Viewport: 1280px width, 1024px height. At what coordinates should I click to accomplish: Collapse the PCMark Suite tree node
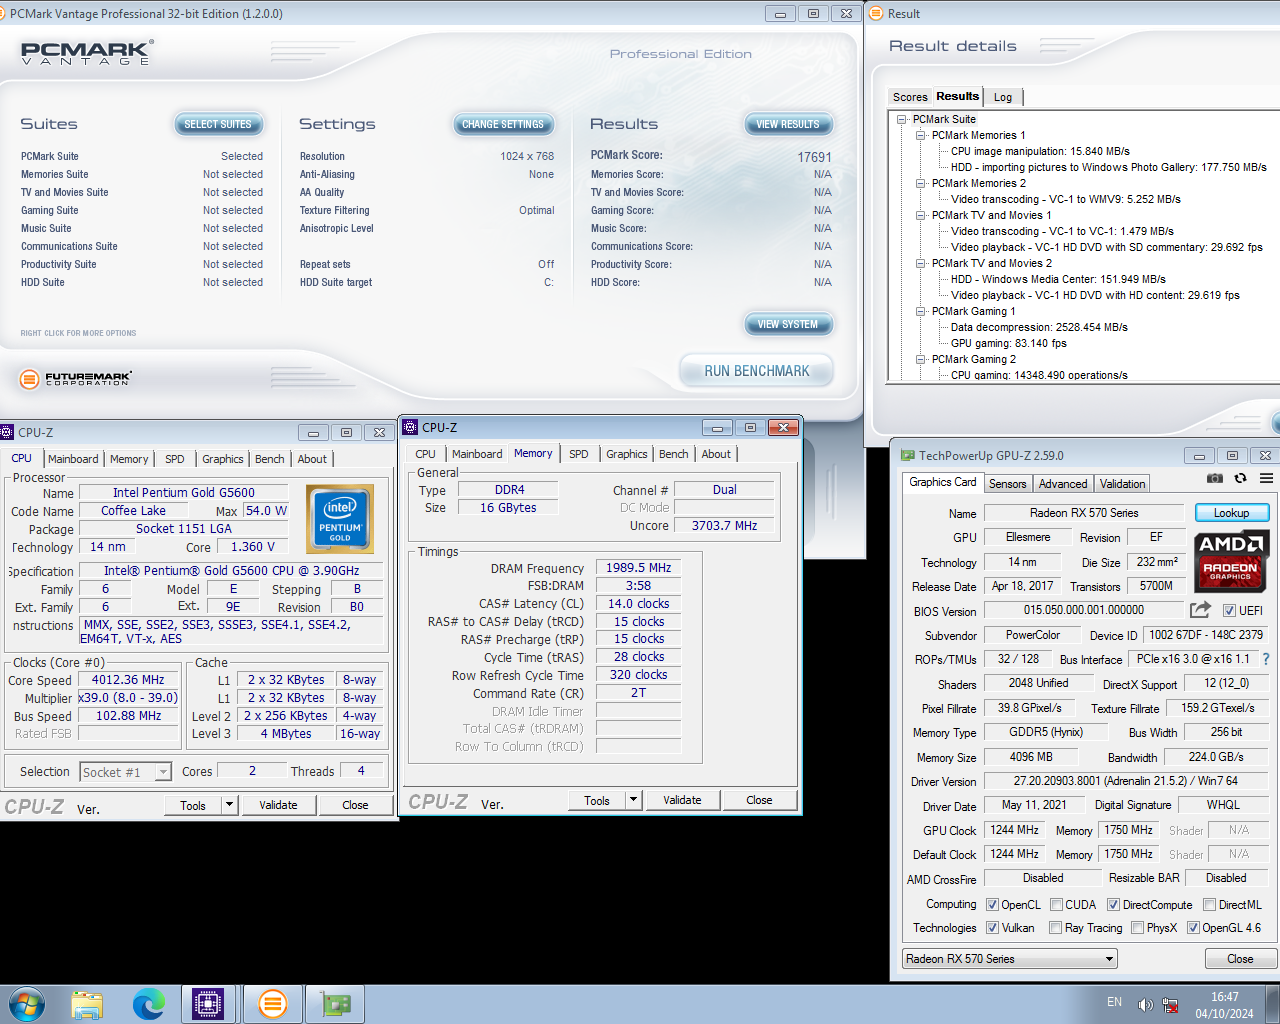point(902,119)
